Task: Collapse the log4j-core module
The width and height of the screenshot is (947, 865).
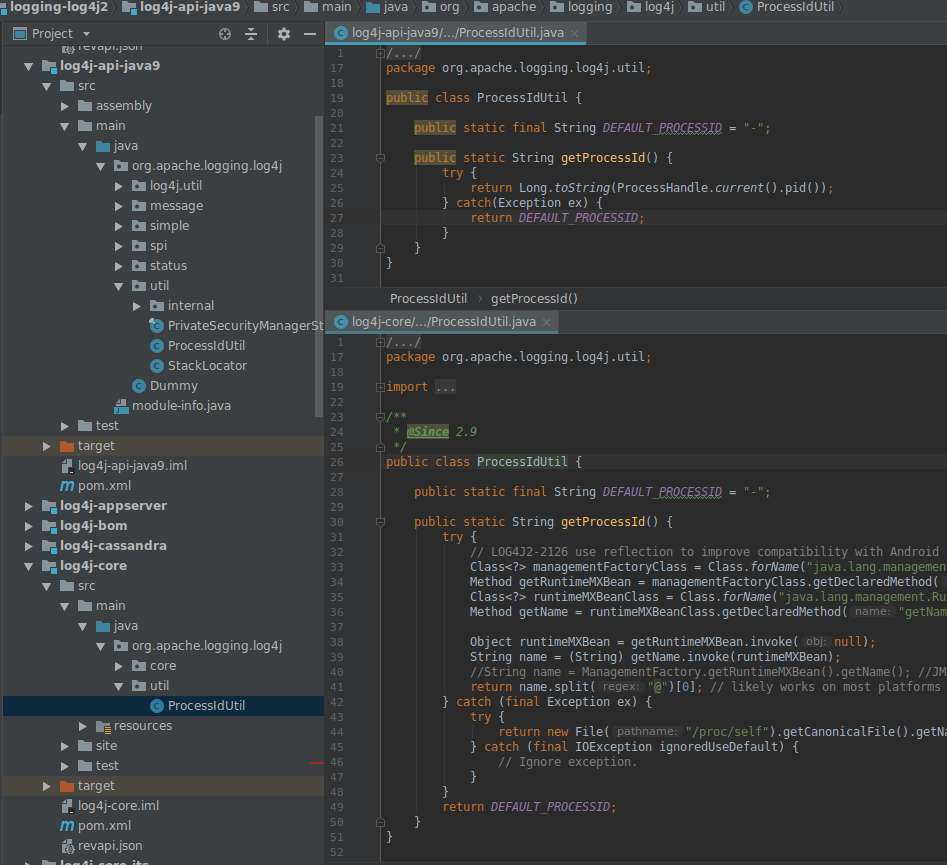Action: point(28,567)
